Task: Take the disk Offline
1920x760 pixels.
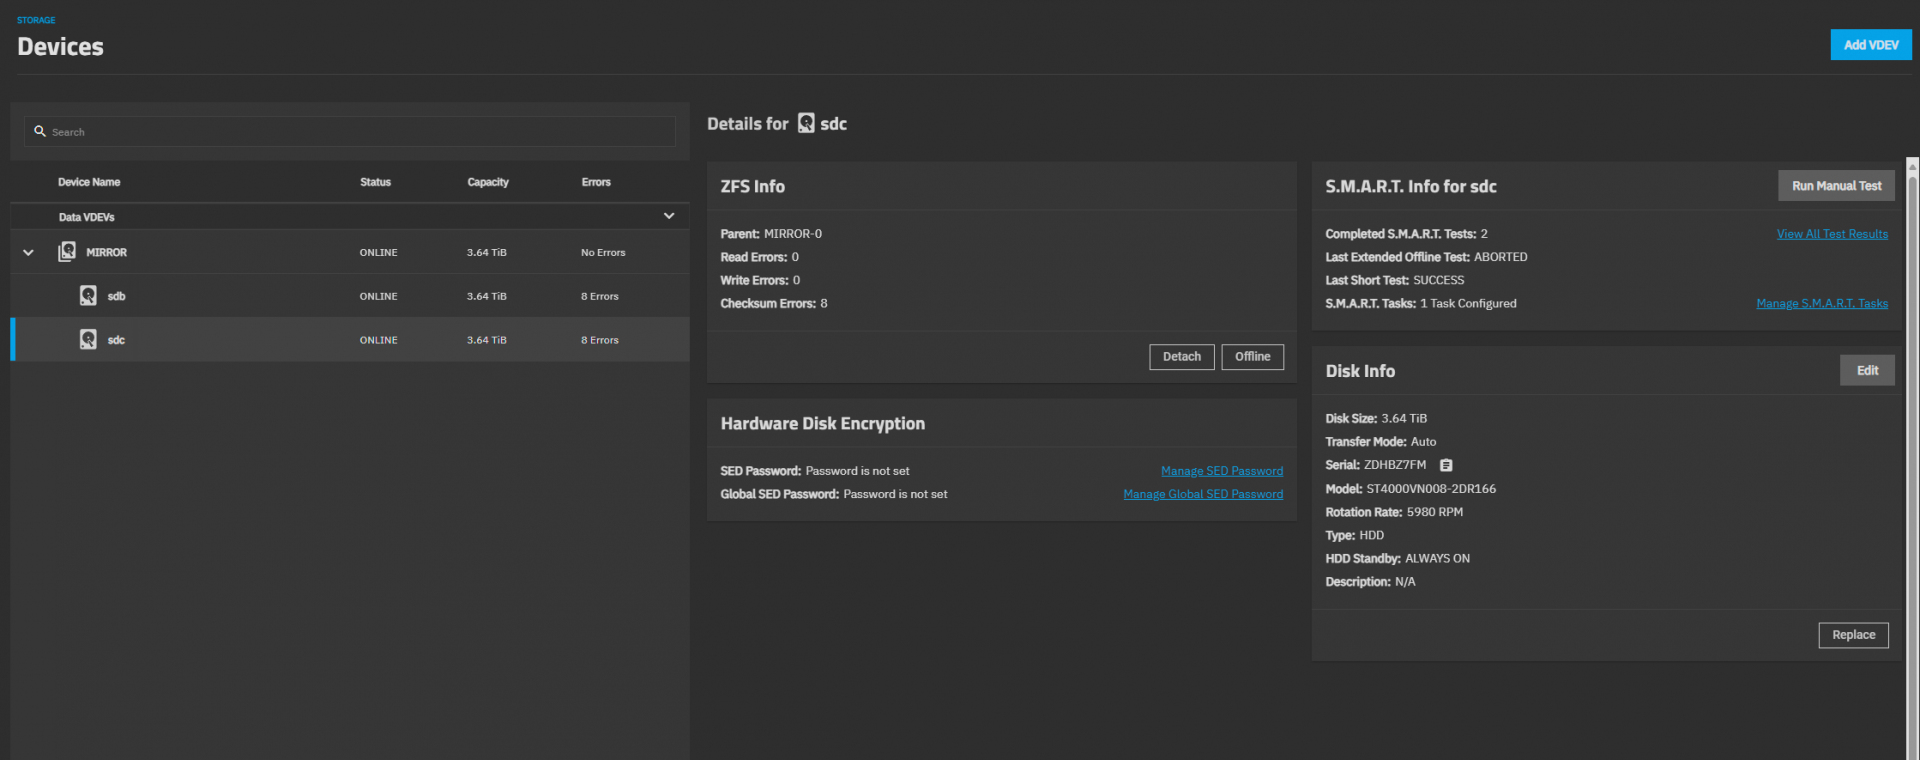Action: 1252,357
